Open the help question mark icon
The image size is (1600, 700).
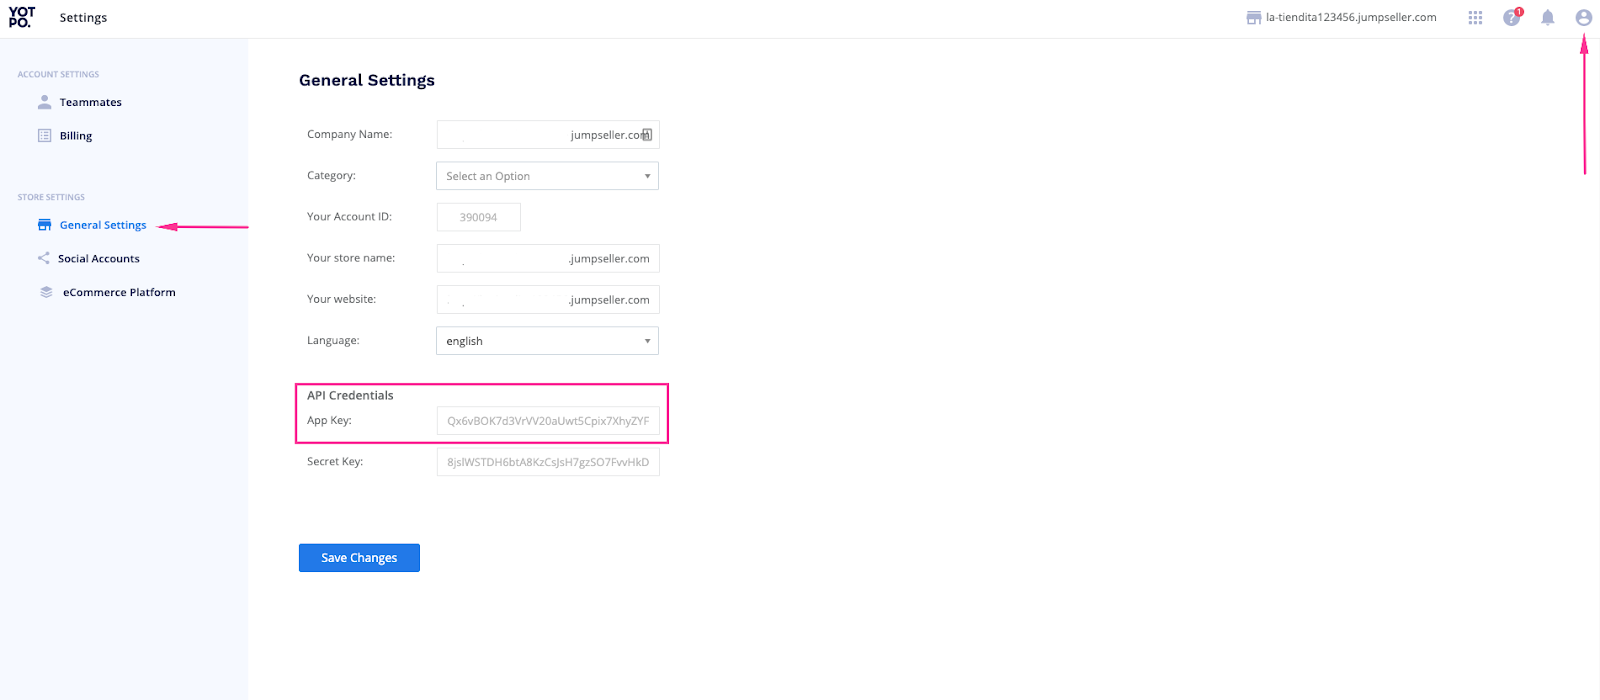click(x=1511, y=18)
